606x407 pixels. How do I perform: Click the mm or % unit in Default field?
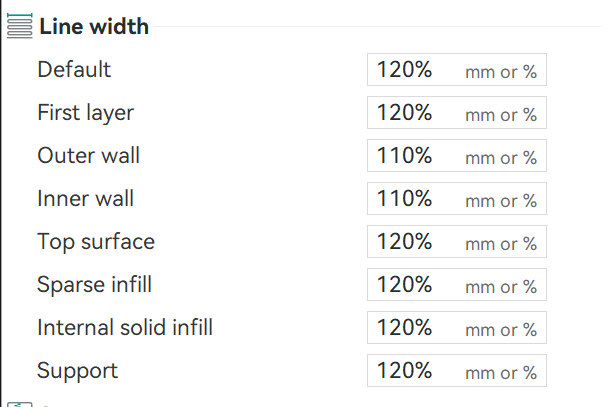point(501,72)
